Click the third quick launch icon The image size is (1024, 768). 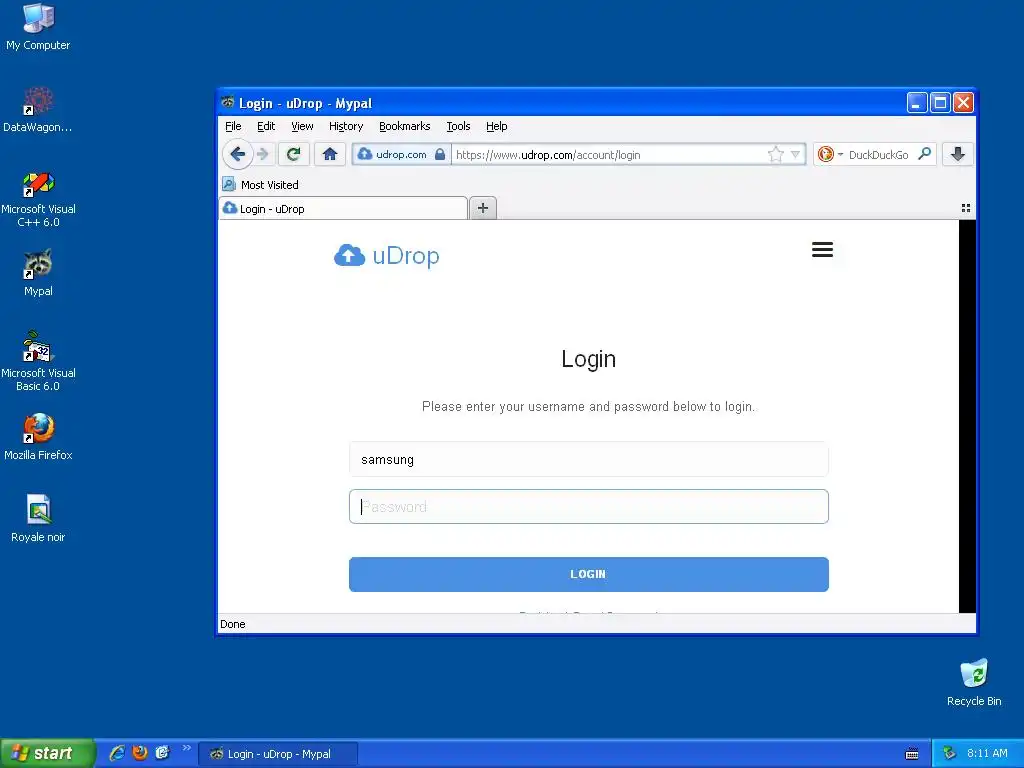pos(162,753)
